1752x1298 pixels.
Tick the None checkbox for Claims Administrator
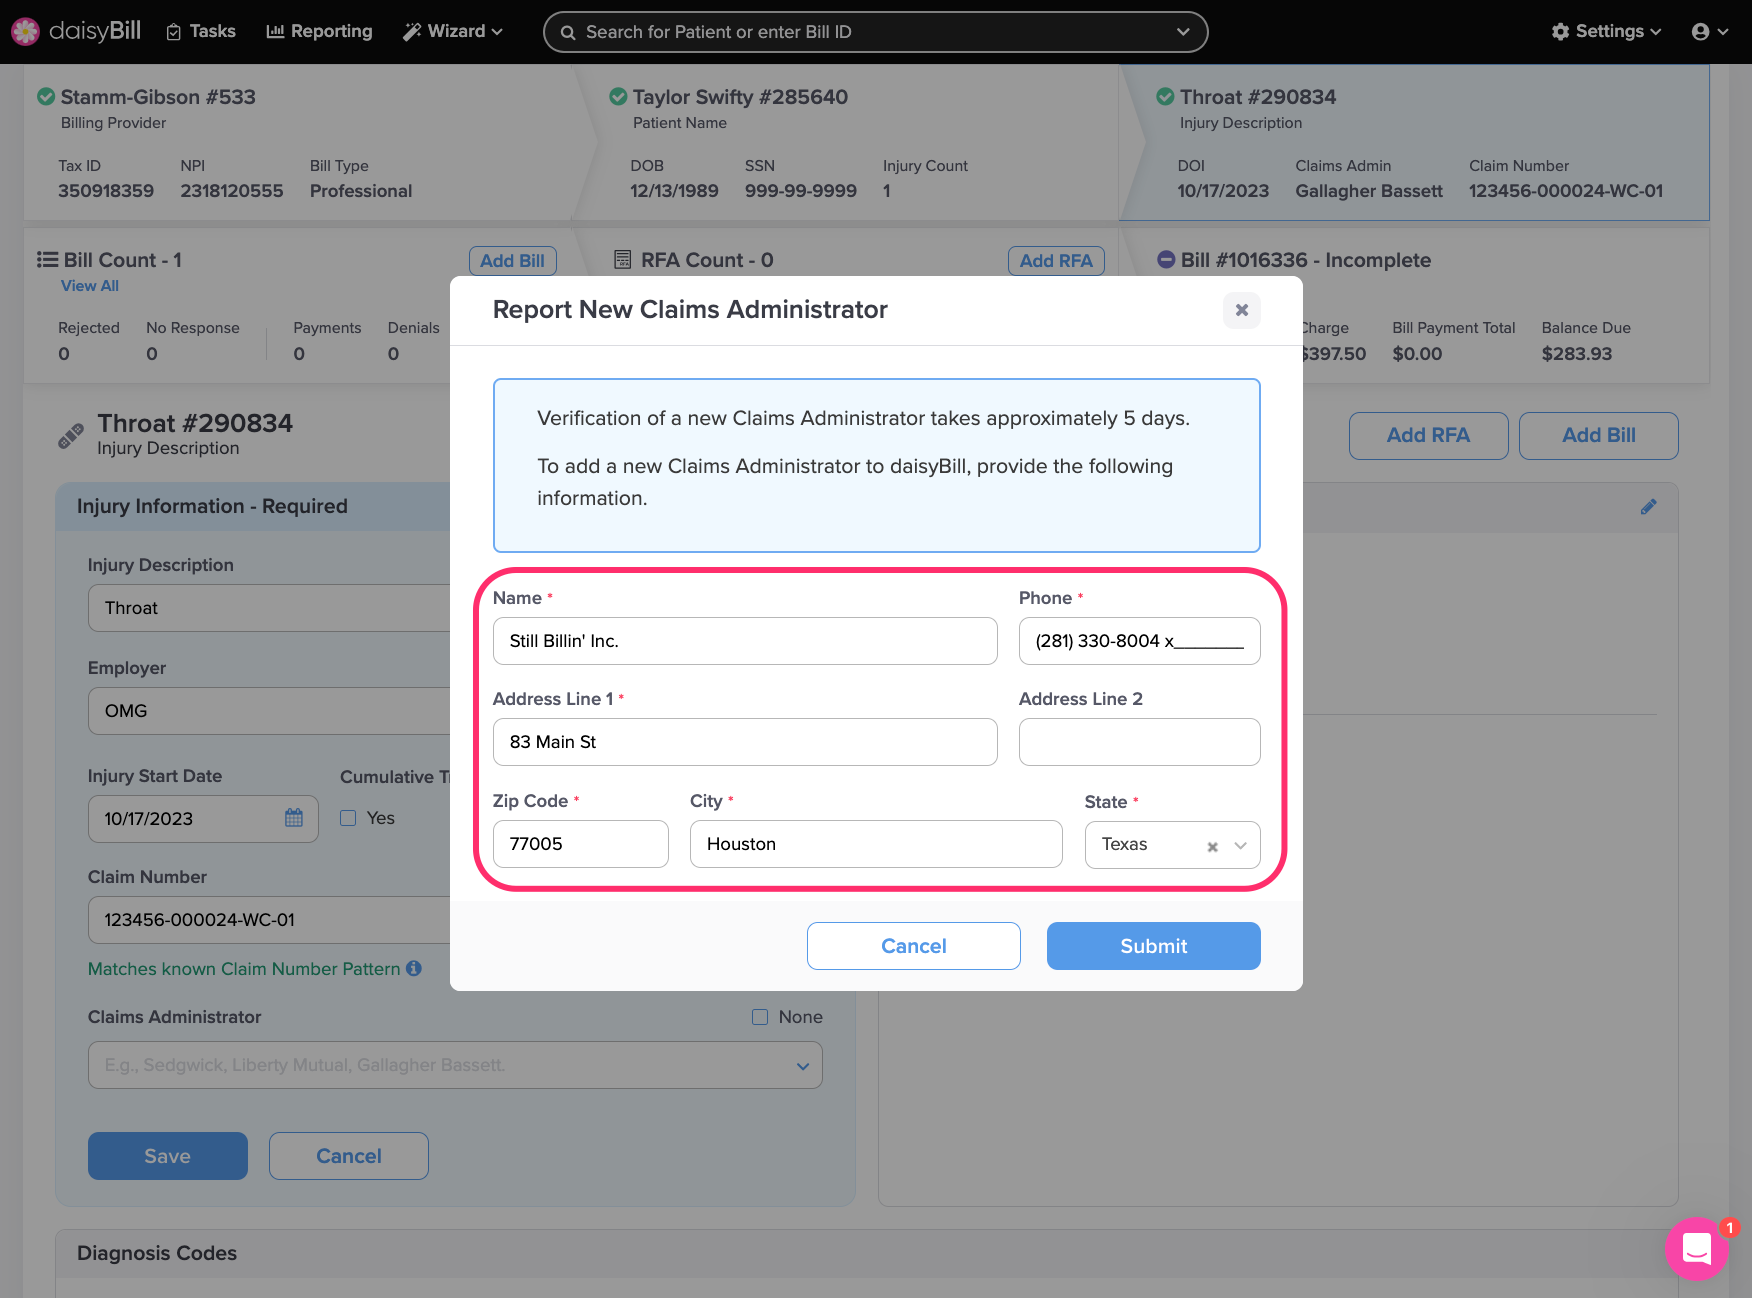[x=760, y=1017]
